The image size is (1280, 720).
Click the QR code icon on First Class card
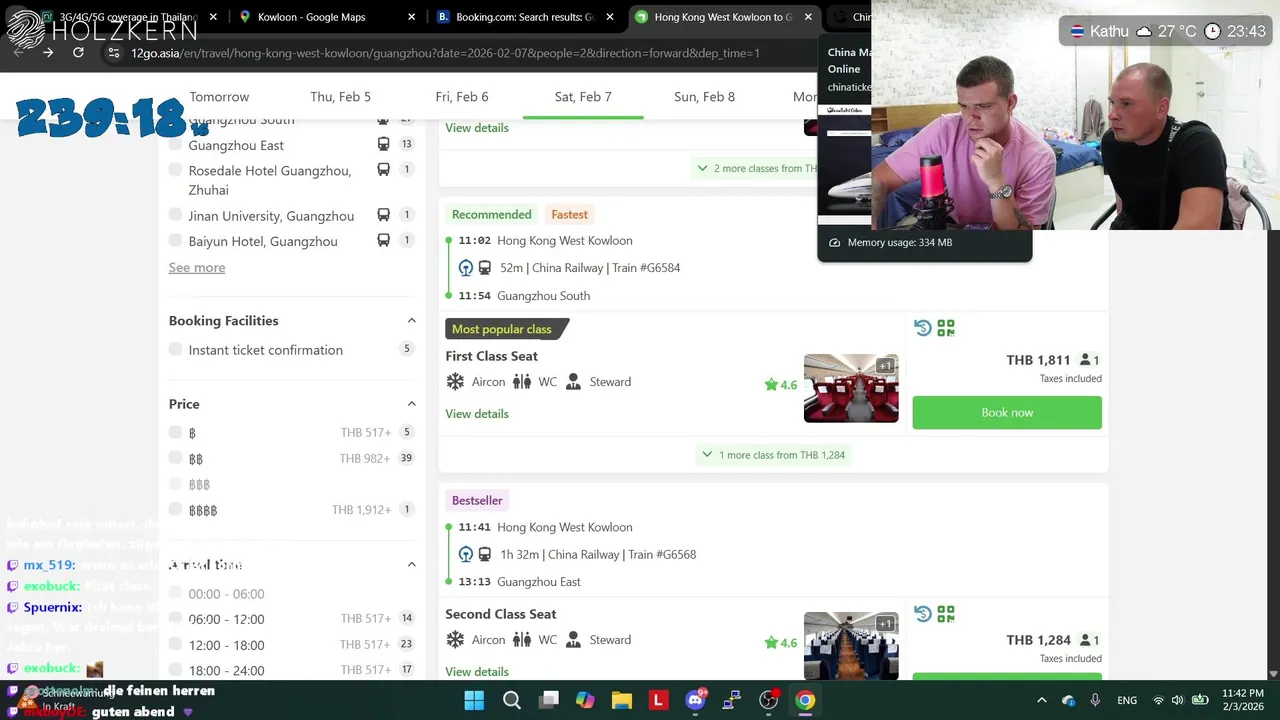946,328
